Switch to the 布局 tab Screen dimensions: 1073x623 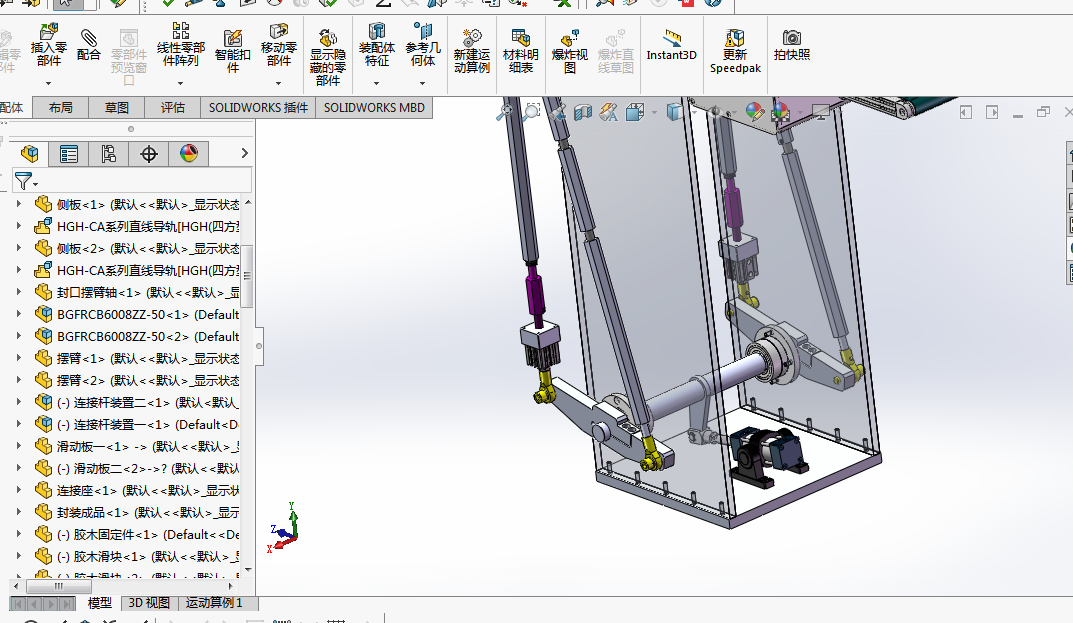click(61, 107)
